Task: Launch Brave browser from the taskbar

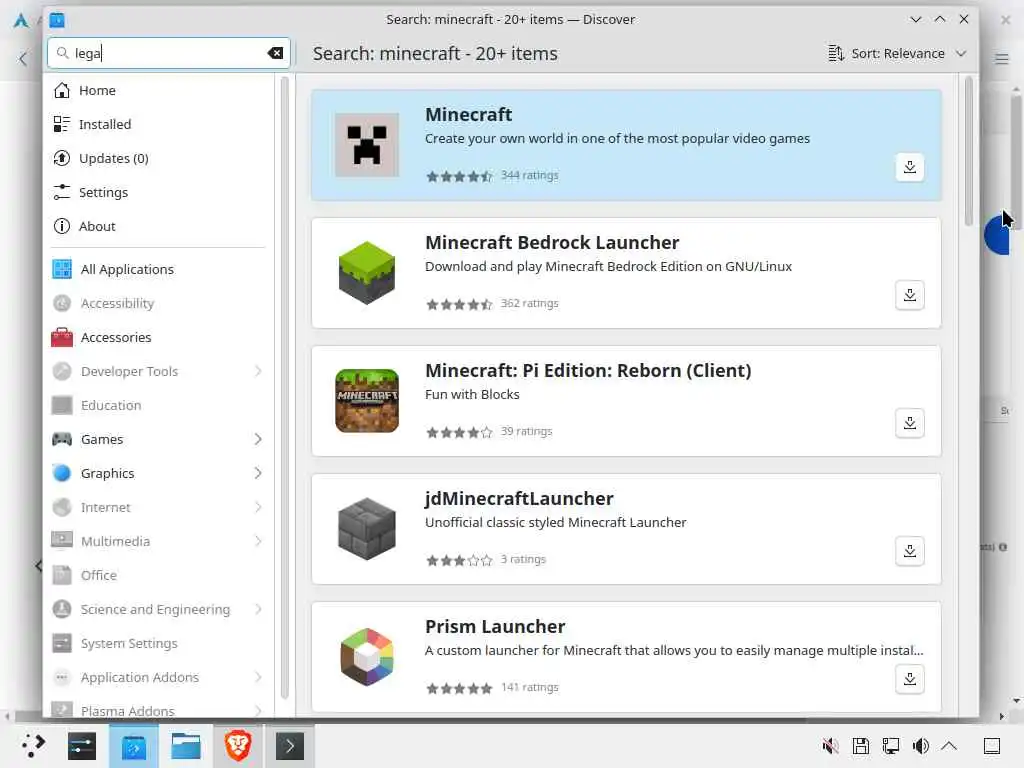Action: [238, 746]
